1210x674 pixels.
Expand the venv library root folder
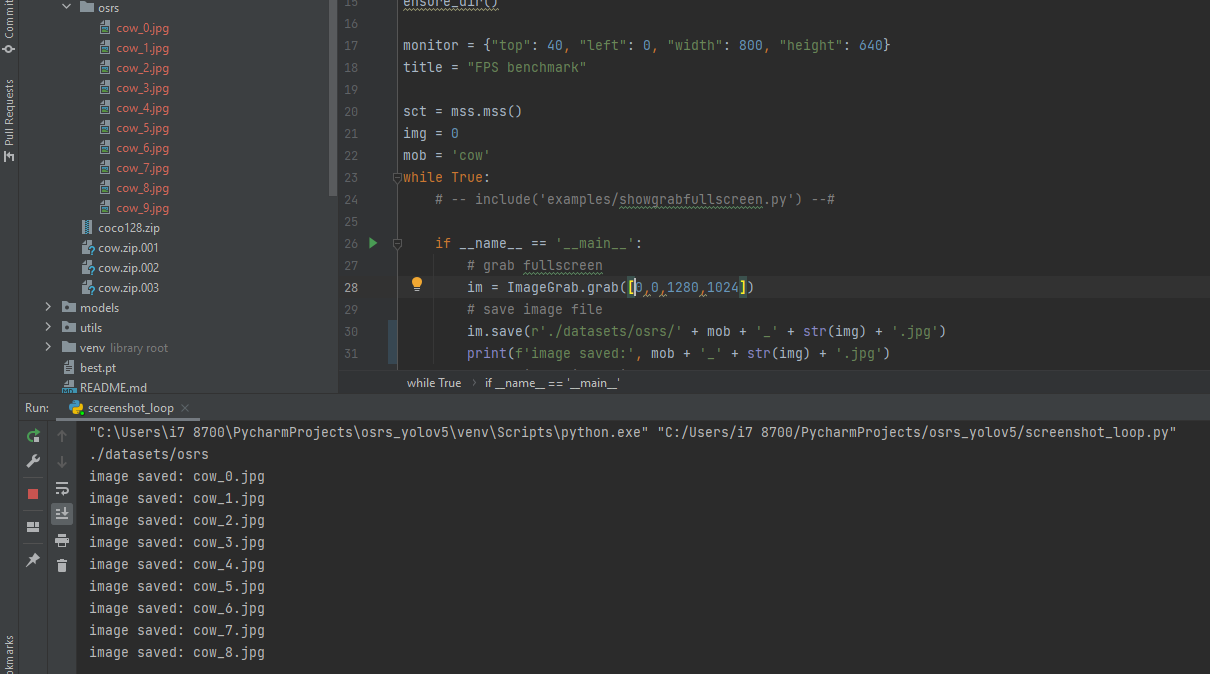[x=48, y=347]
